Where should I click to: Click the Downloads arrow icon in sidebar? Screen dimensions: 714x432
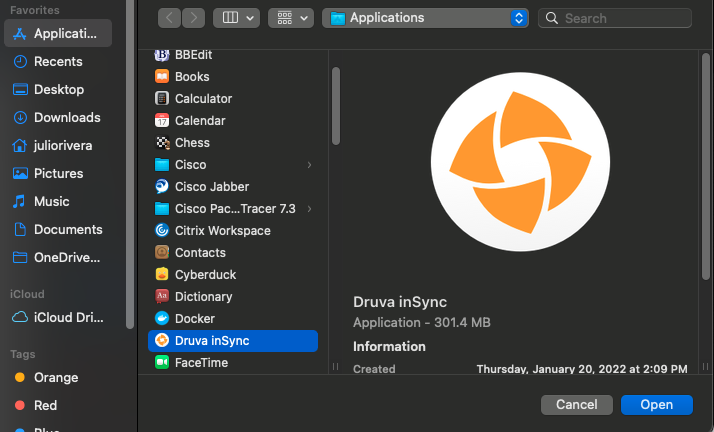coord(20,117)
